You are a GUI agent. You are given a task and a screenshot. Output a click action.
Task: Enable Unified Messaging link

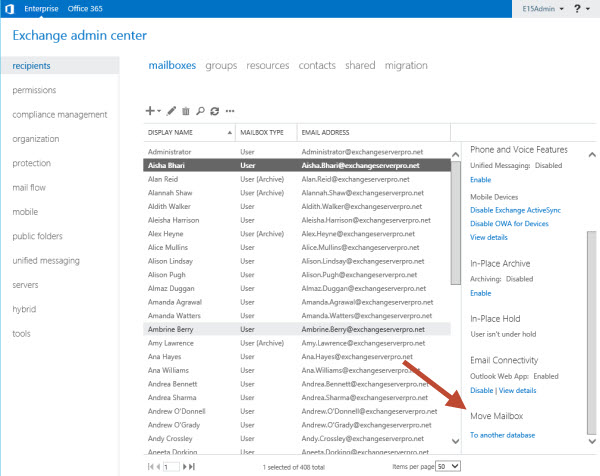pyautogui.click(x=481, y=179)
